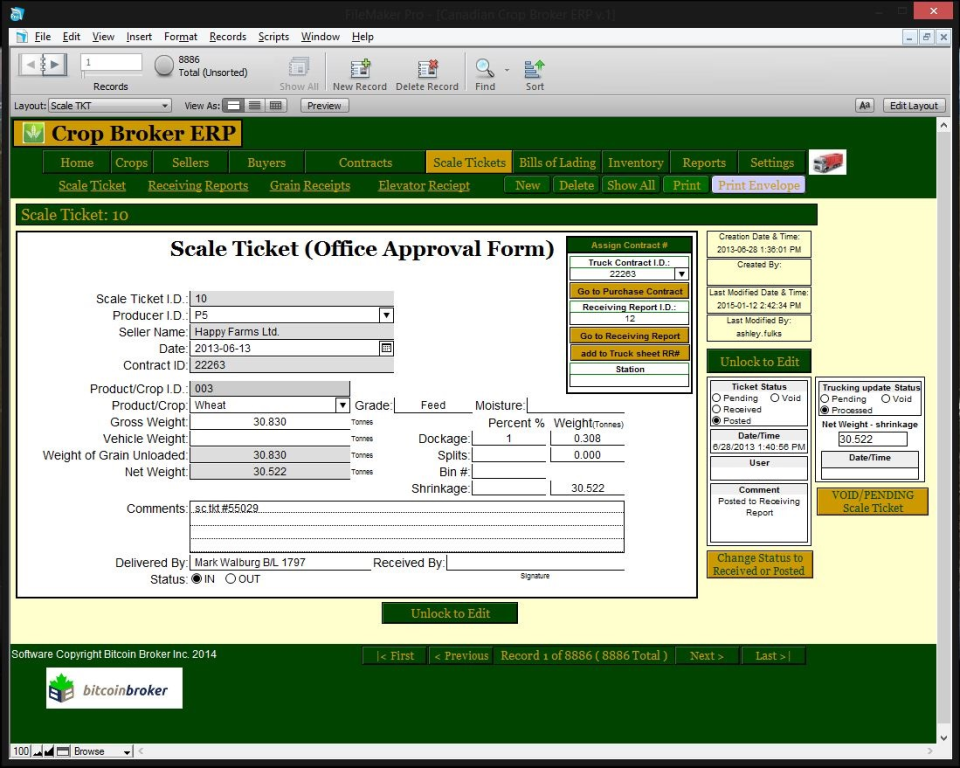Open the File menu

tap(42, 37)
